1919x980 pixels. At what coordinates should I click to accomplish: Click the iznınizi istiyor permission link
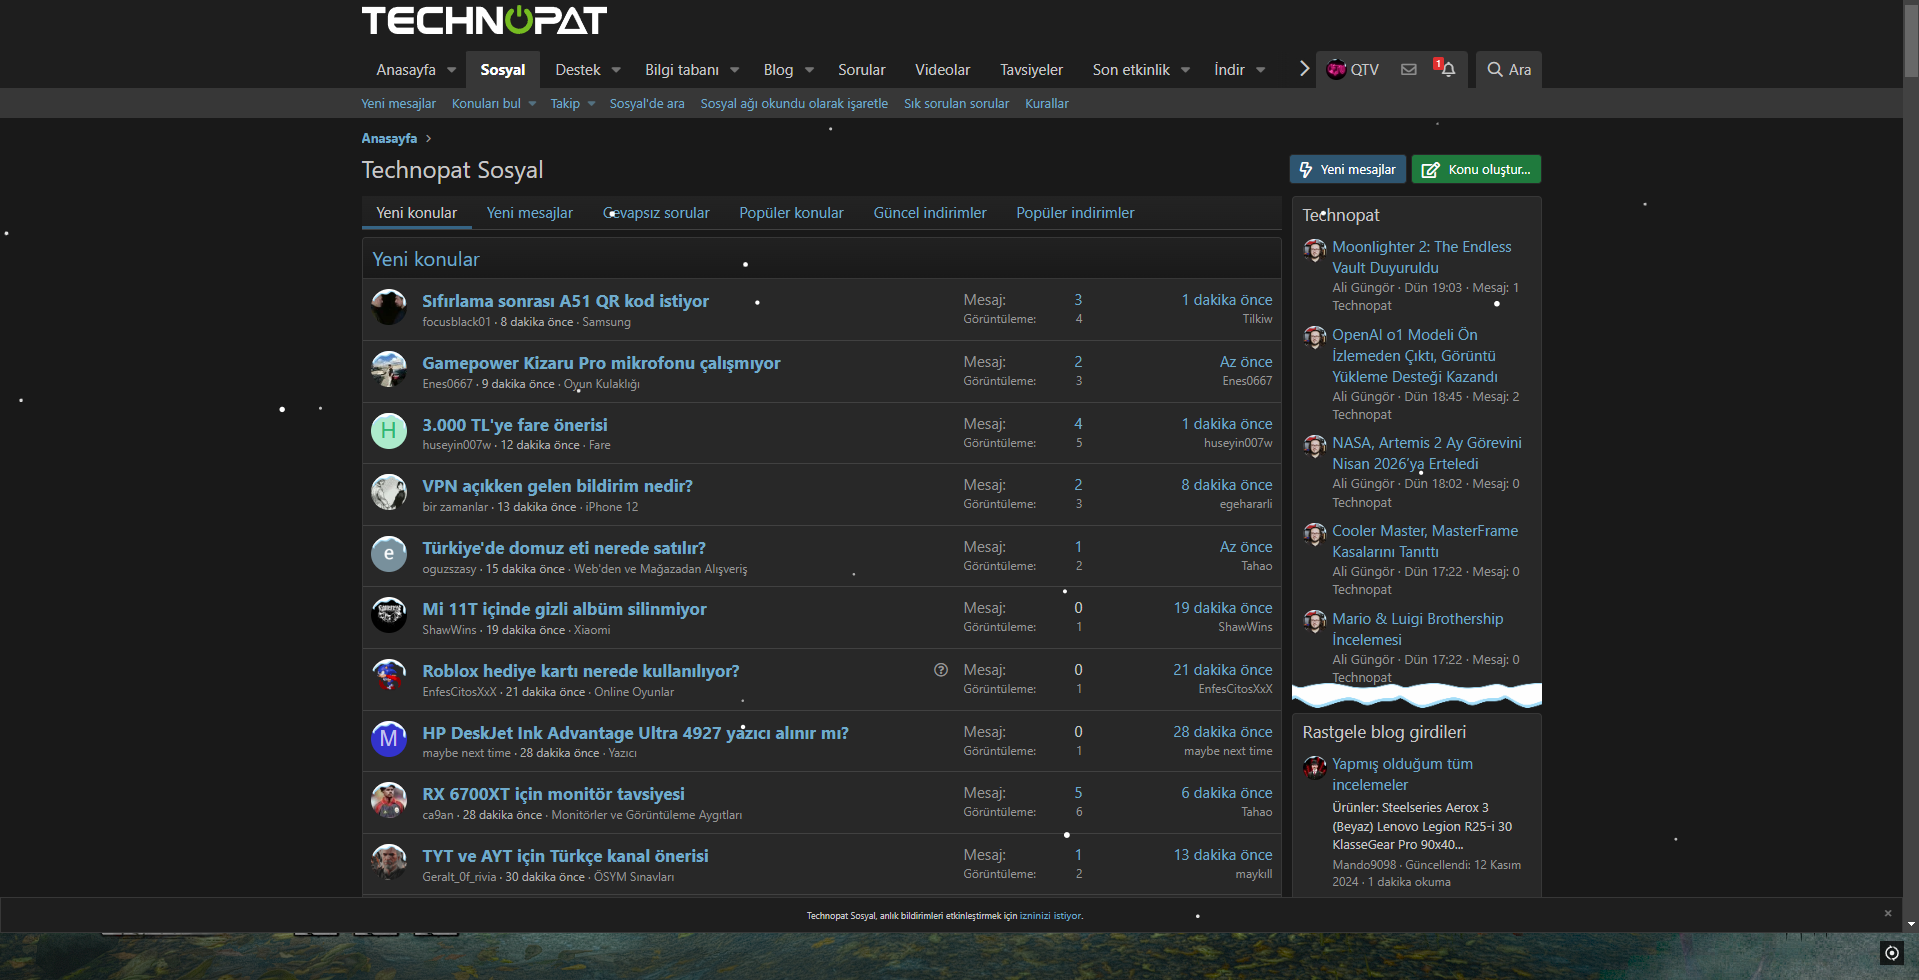(x=1050, y=916)
